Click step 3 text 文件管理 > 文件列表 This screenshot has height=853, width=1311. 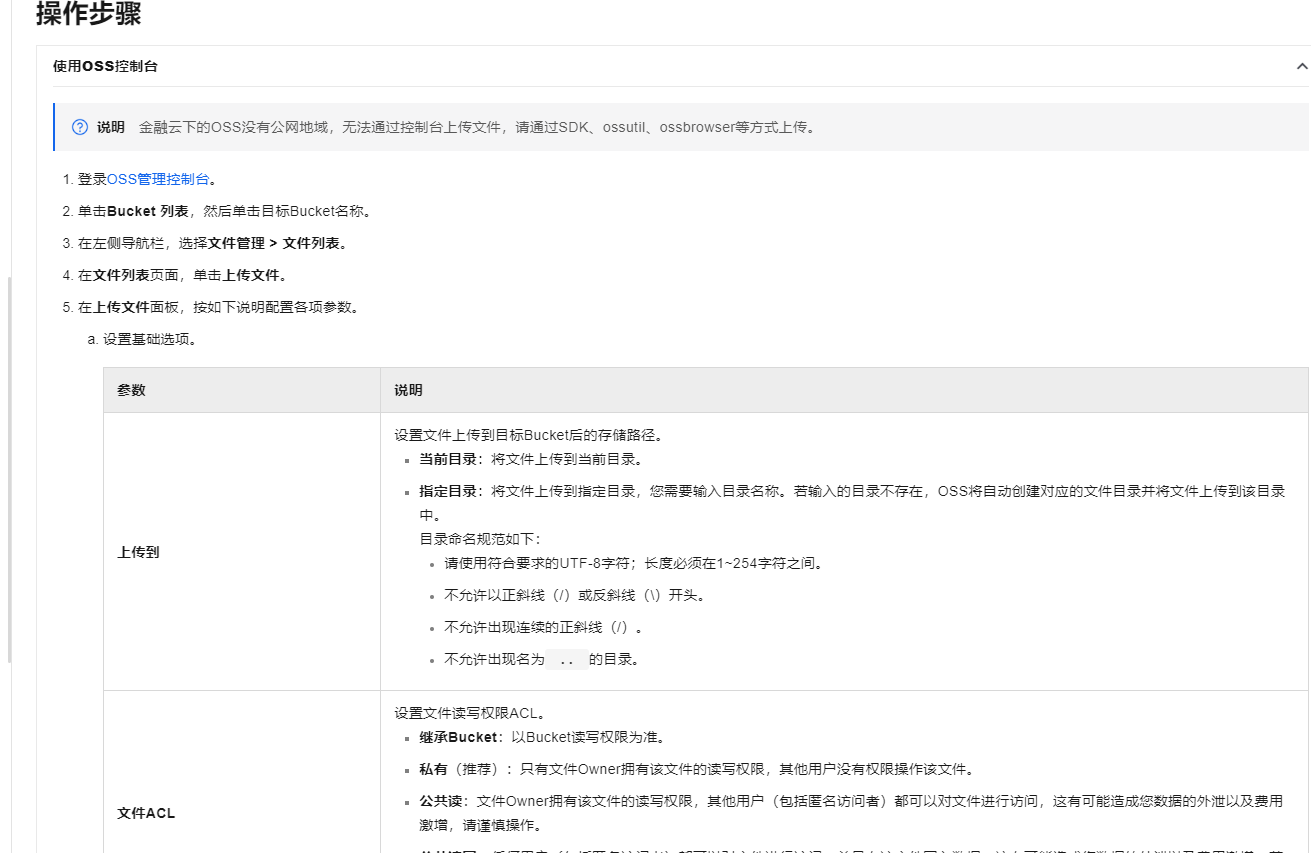276,243
